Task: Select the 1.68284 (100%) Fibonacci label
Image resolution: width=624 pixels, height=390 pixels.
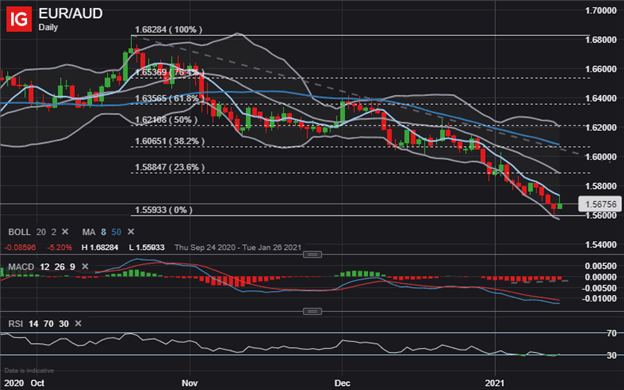Action: pyautogui.click(x=168, y=30)
